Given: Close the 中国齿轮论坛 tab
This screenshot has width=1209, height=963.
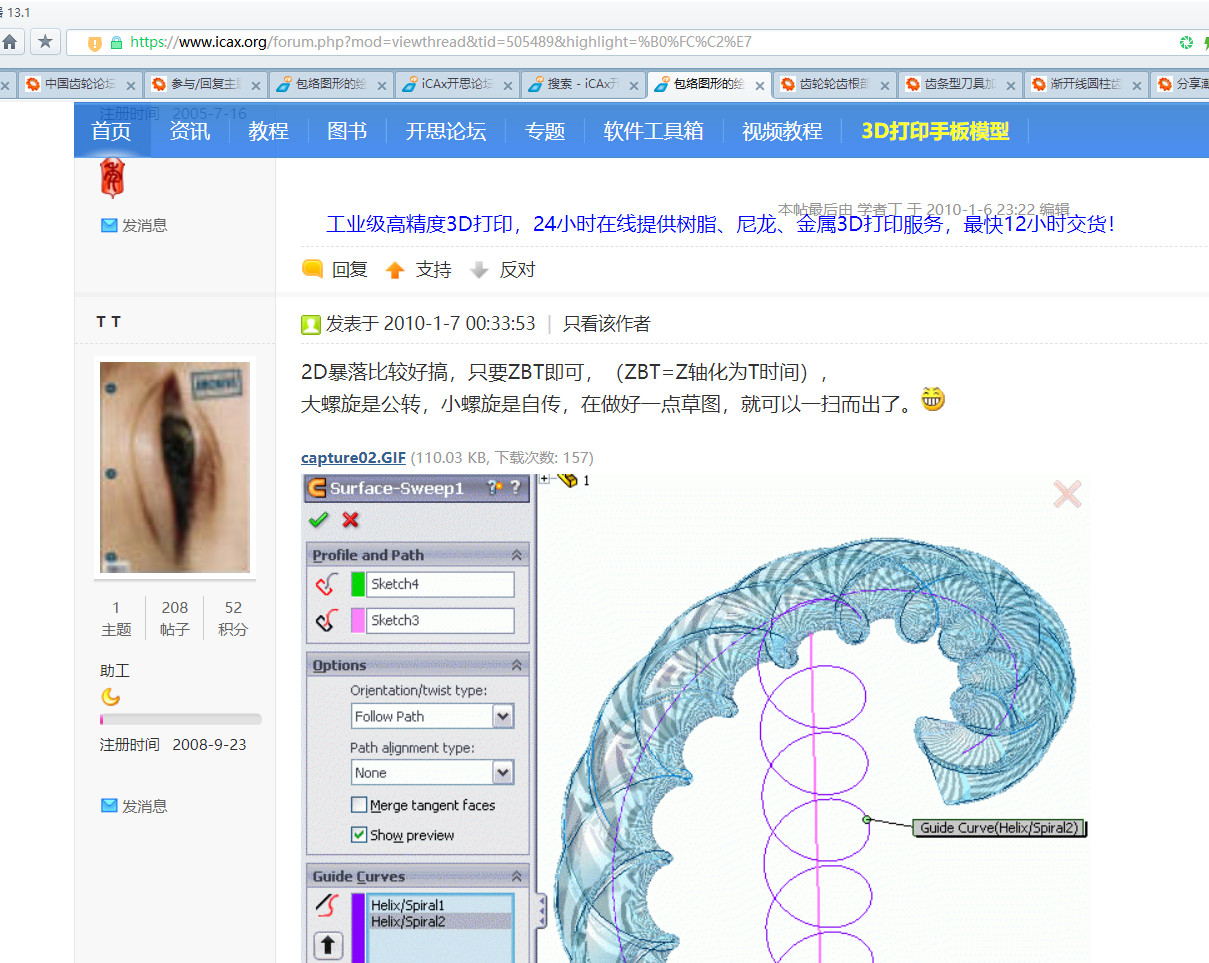Looking at the screenshot, I should point(130,85).
